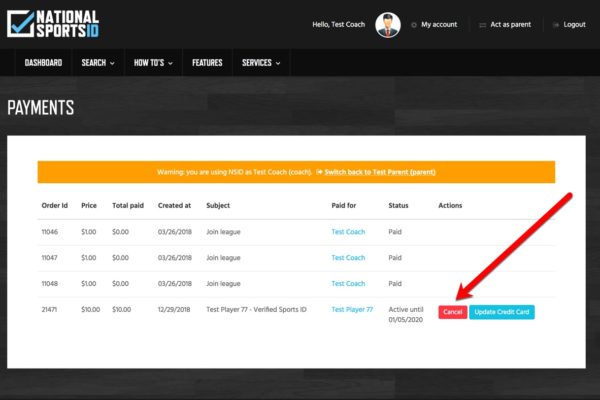Screen dimensions: 600x400
Task: Open the Test Player 77 paid-for link
Action: click(352, 310)
